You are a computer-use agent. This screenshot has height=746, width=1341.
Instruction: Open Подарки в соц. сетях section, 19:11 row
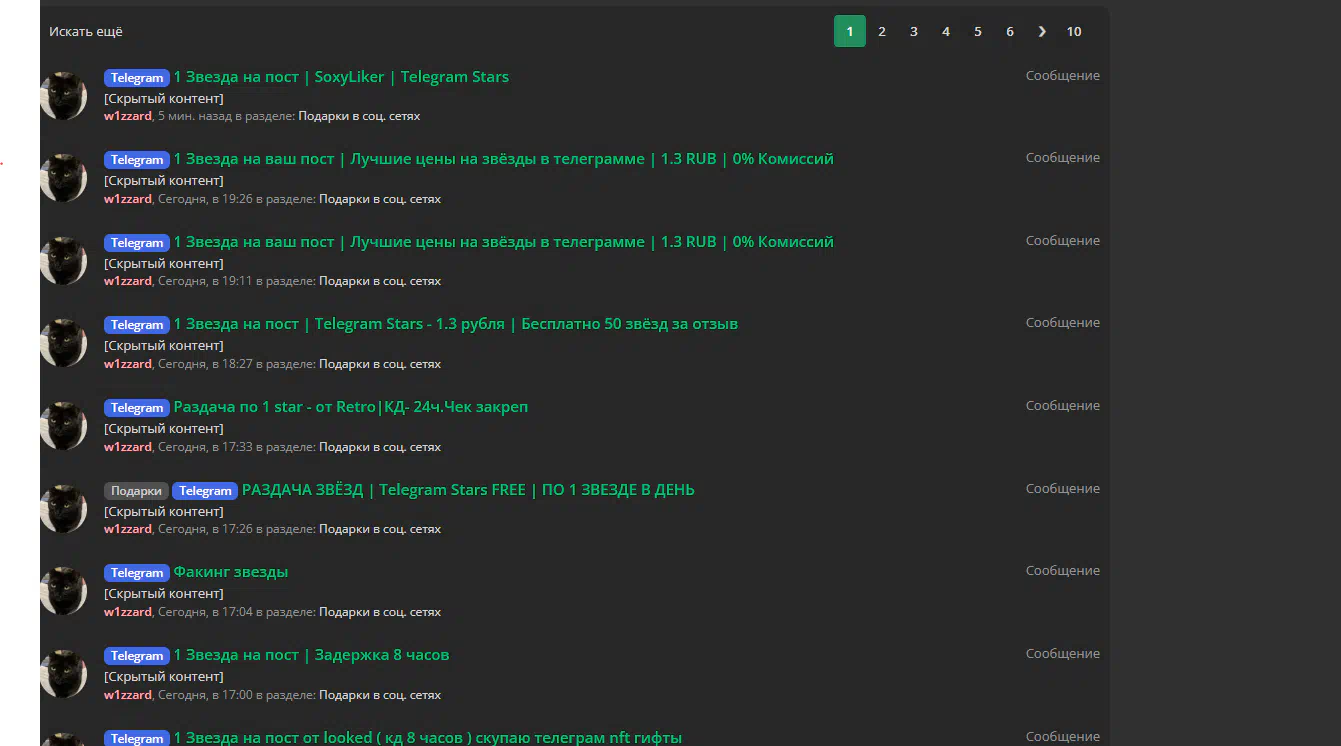coord(380,281)
